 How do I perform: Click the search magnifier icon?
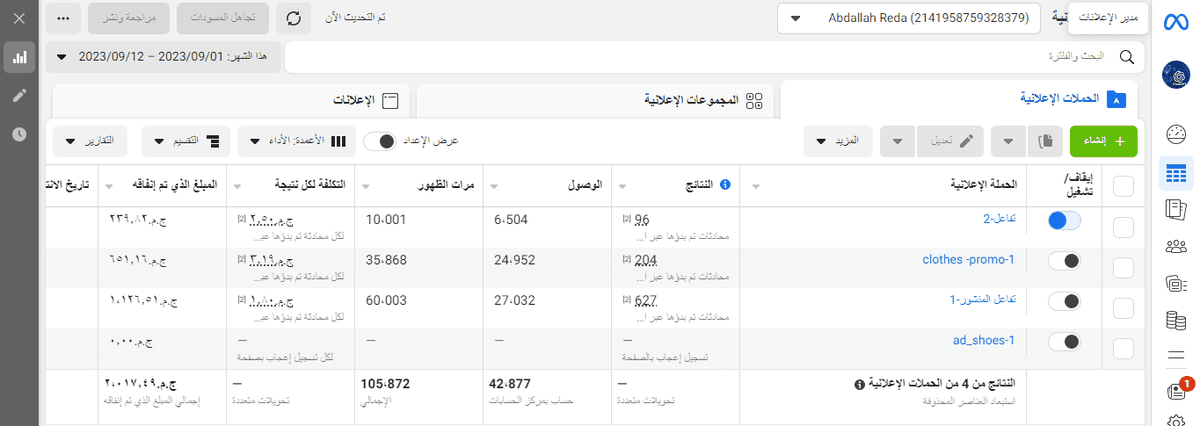click(x=1126, y=57)
